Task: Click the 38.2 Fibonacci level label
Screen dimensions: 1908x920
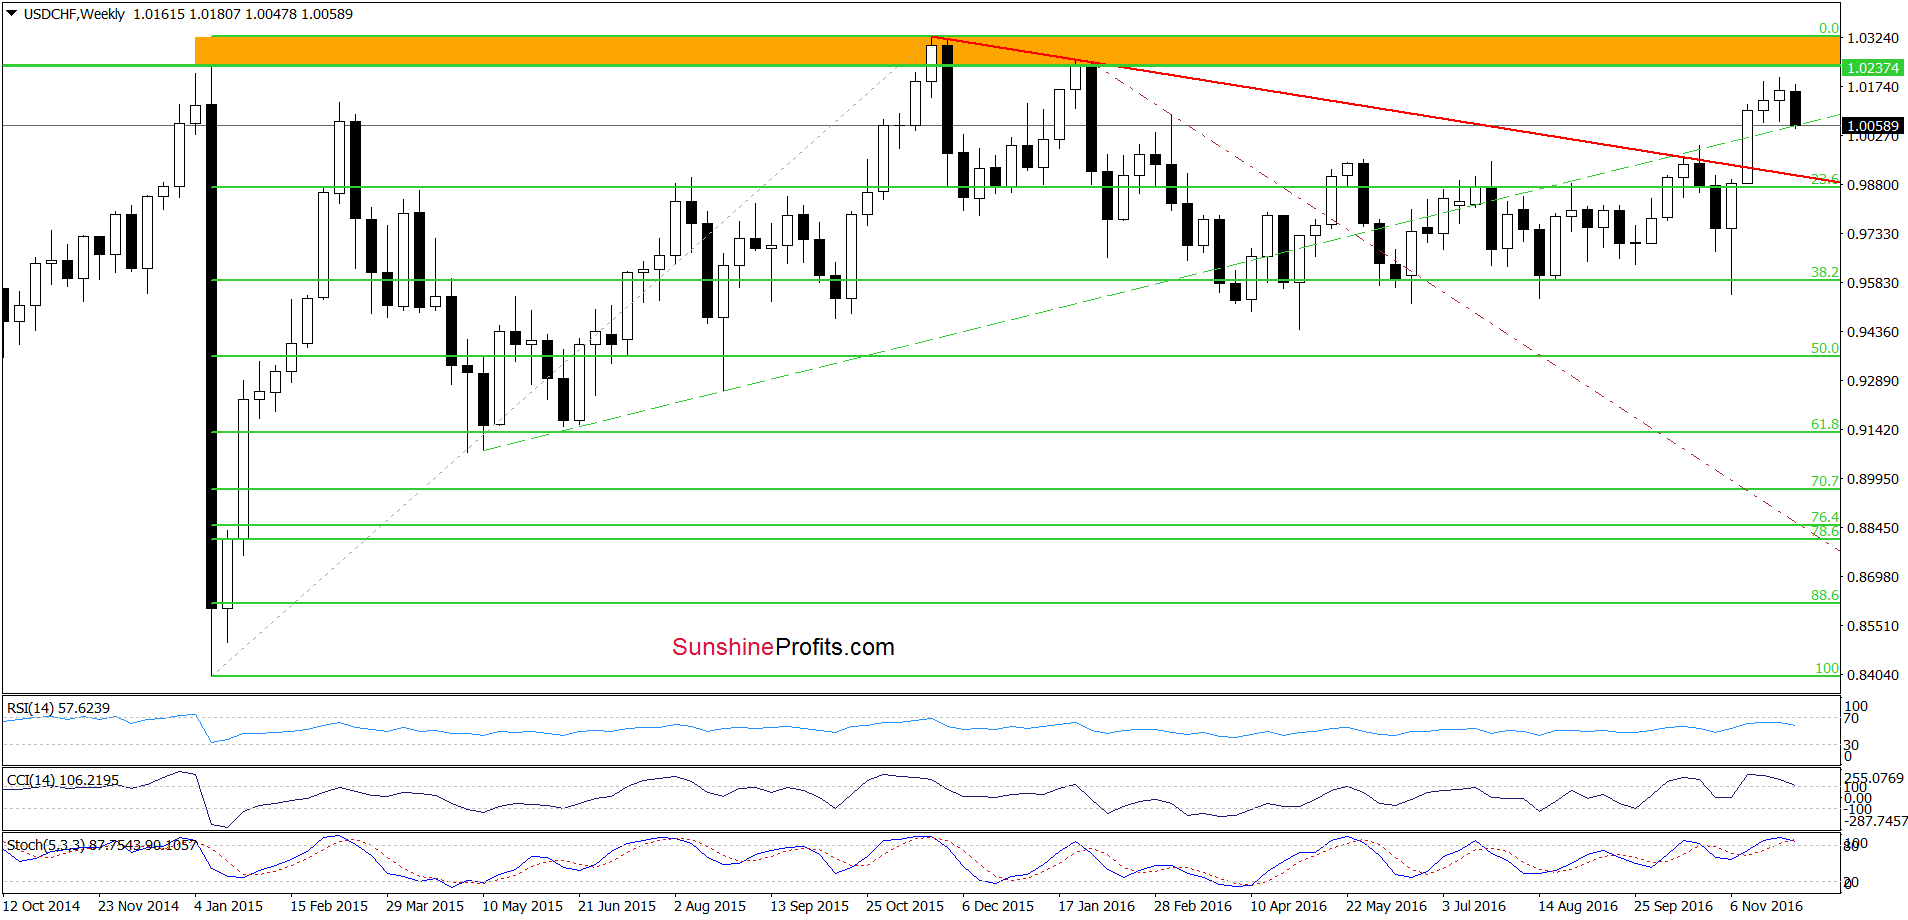Action: click(1824, 272)
